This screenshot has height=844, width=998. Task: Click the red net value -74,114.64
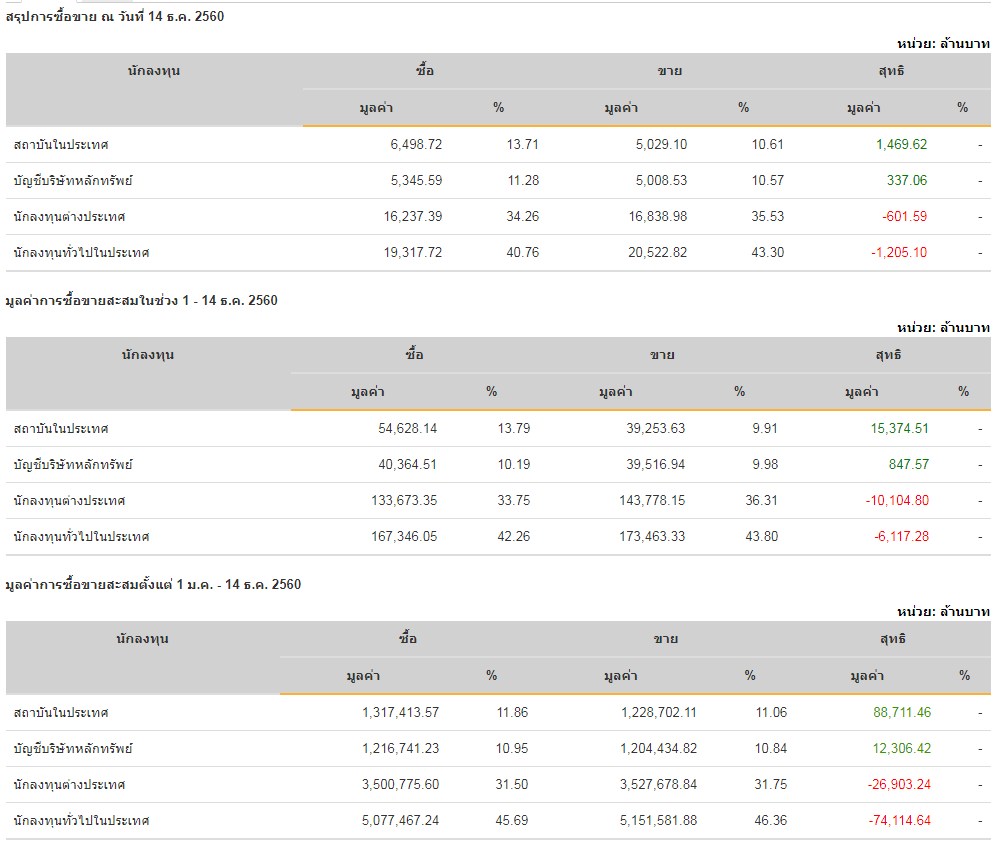pyautogui.click(x=900, y=820)
